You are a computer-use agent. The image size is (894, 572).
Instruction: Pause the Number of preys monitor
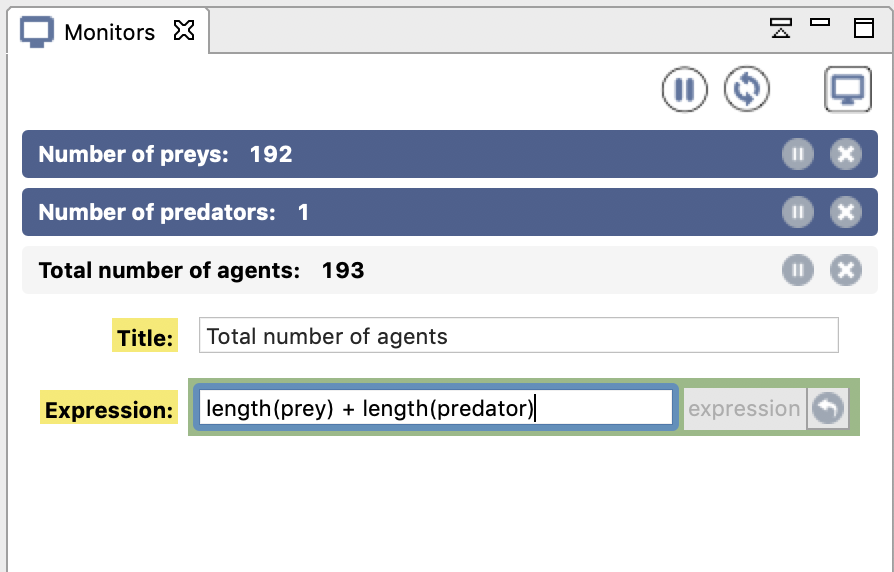[798, 154]
